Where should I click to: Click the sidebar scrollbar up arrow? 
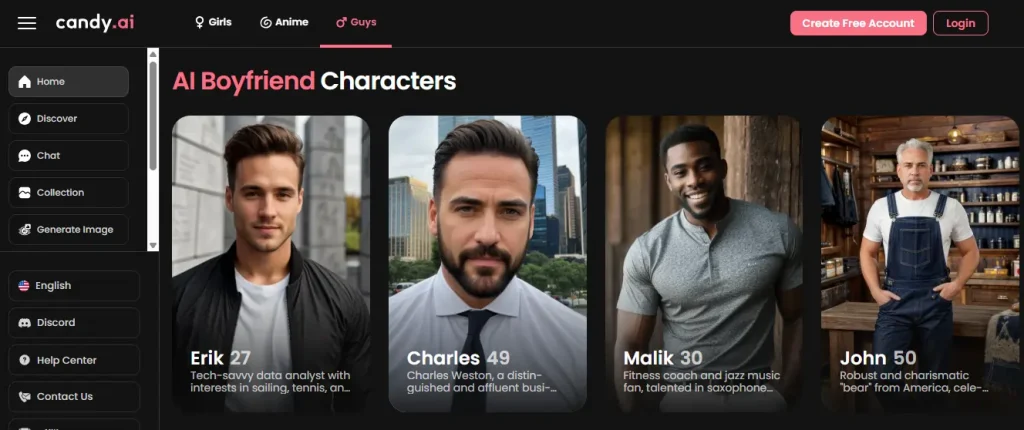153,54
